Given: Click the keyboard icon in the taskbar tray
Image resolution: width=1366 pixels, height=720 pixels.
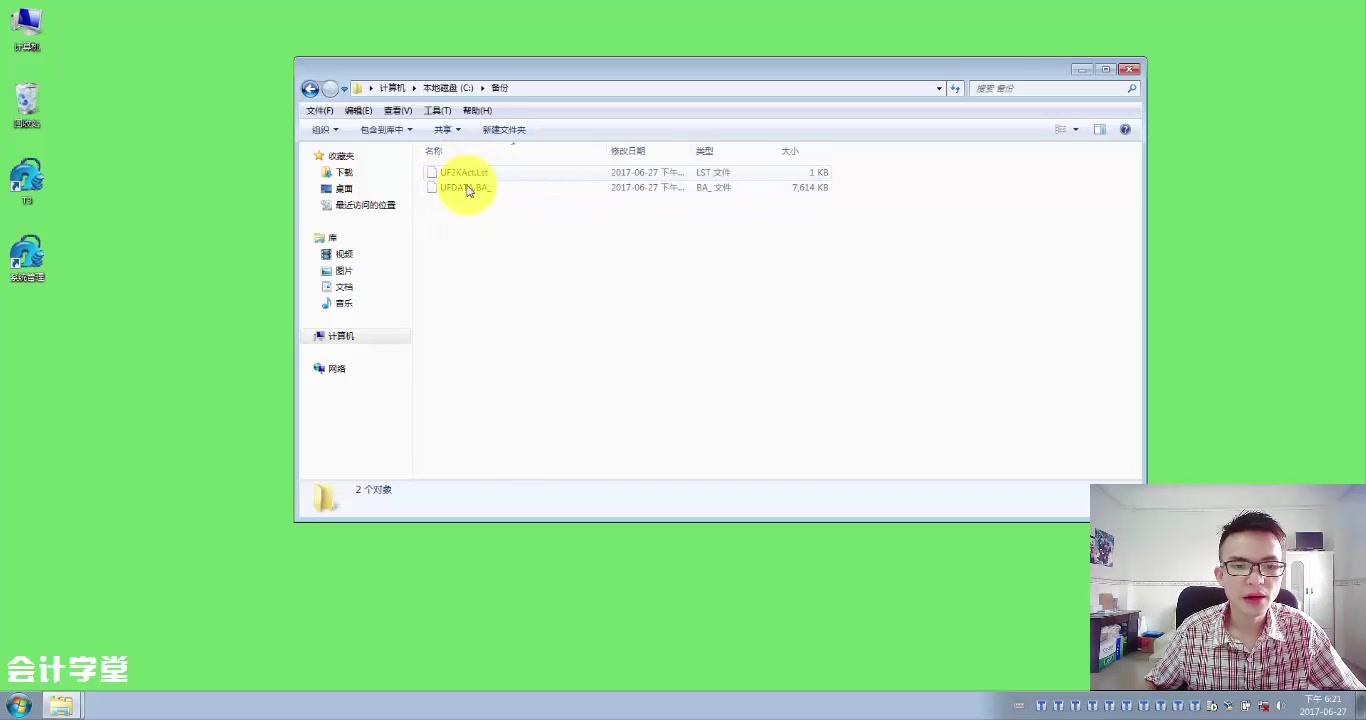Looking at the screenshot, I should (1017, 706).
